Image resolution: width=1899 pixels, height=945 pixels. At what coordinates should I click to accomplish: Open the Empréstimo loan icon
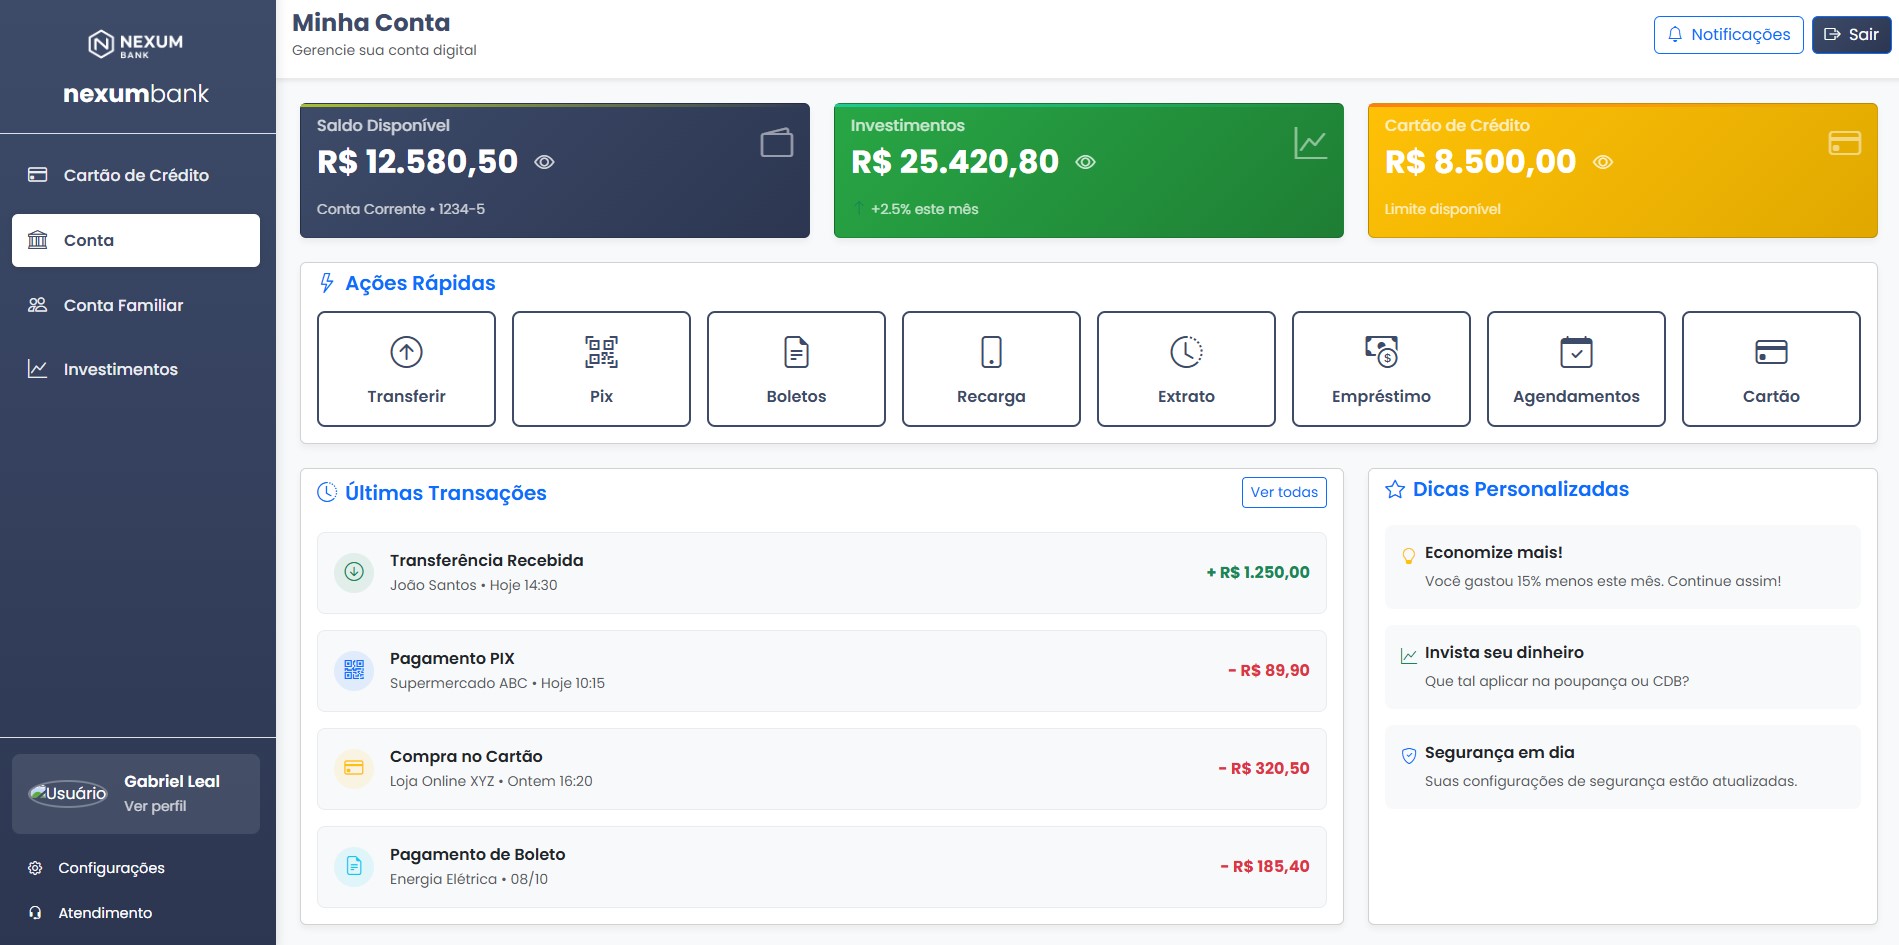coord(1381,352)
